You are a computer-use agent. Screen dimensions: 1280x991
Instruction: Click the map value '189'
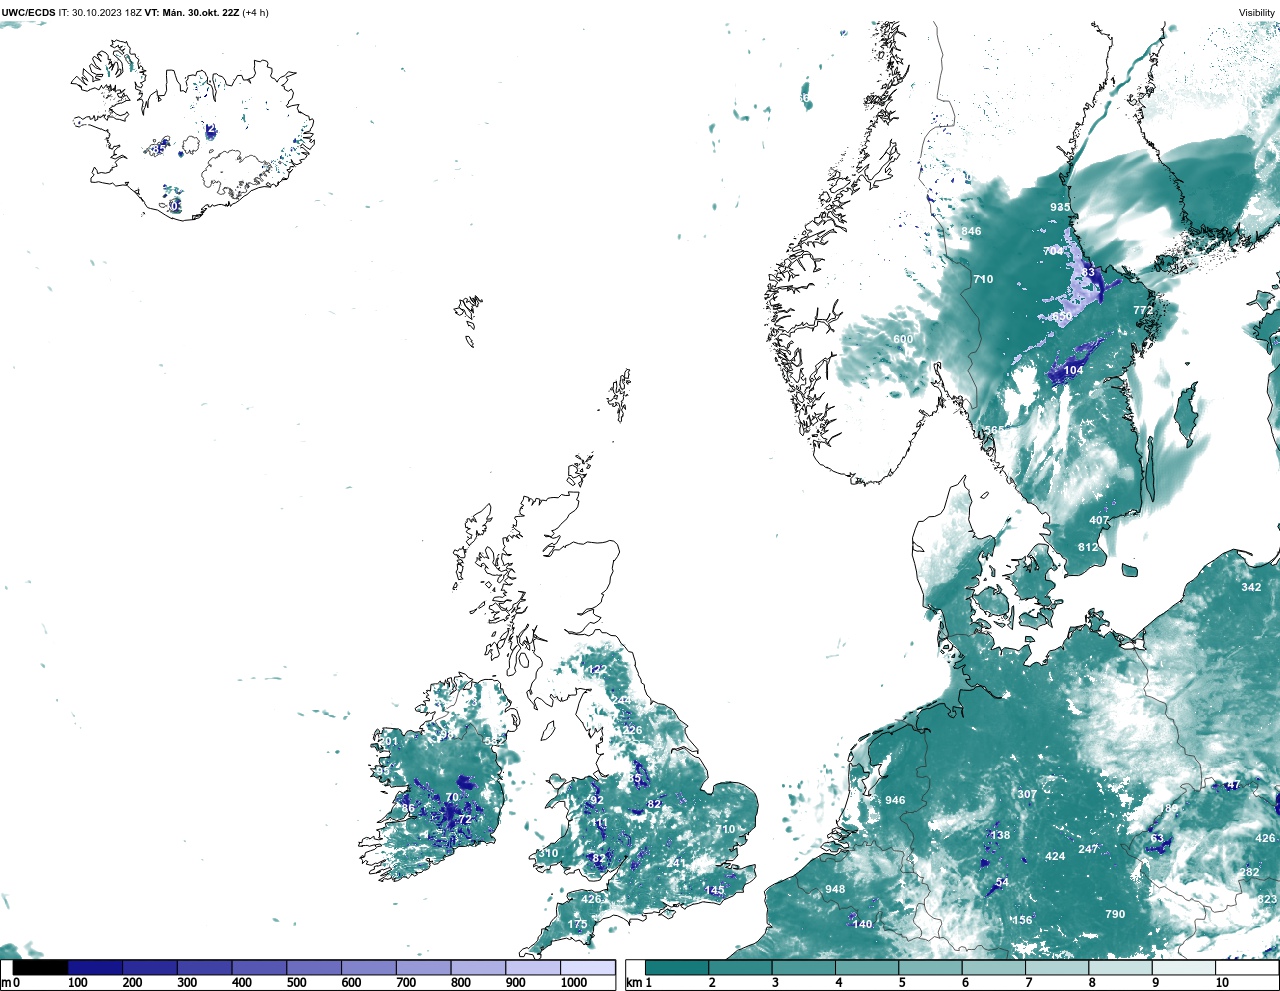1168,808
